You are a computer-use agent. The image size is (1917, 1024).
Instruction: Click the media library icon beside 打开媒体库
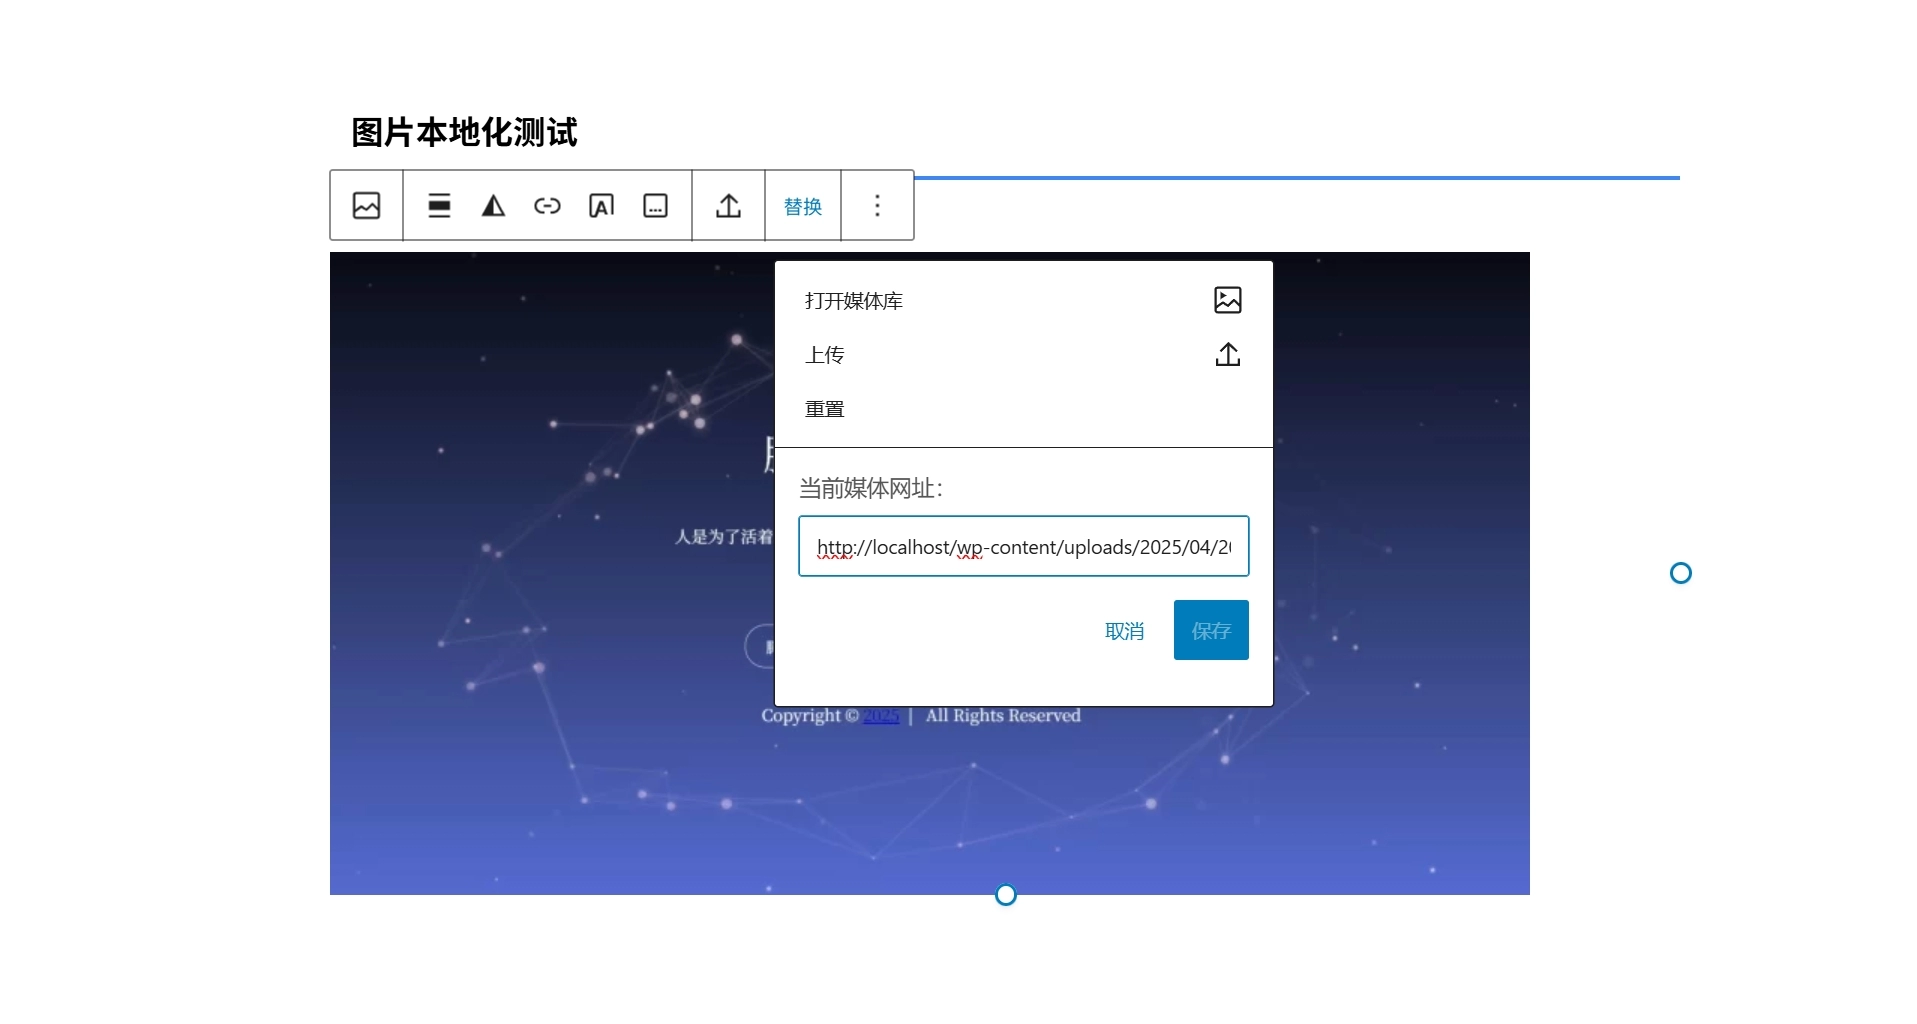[x=1227, y=299]
